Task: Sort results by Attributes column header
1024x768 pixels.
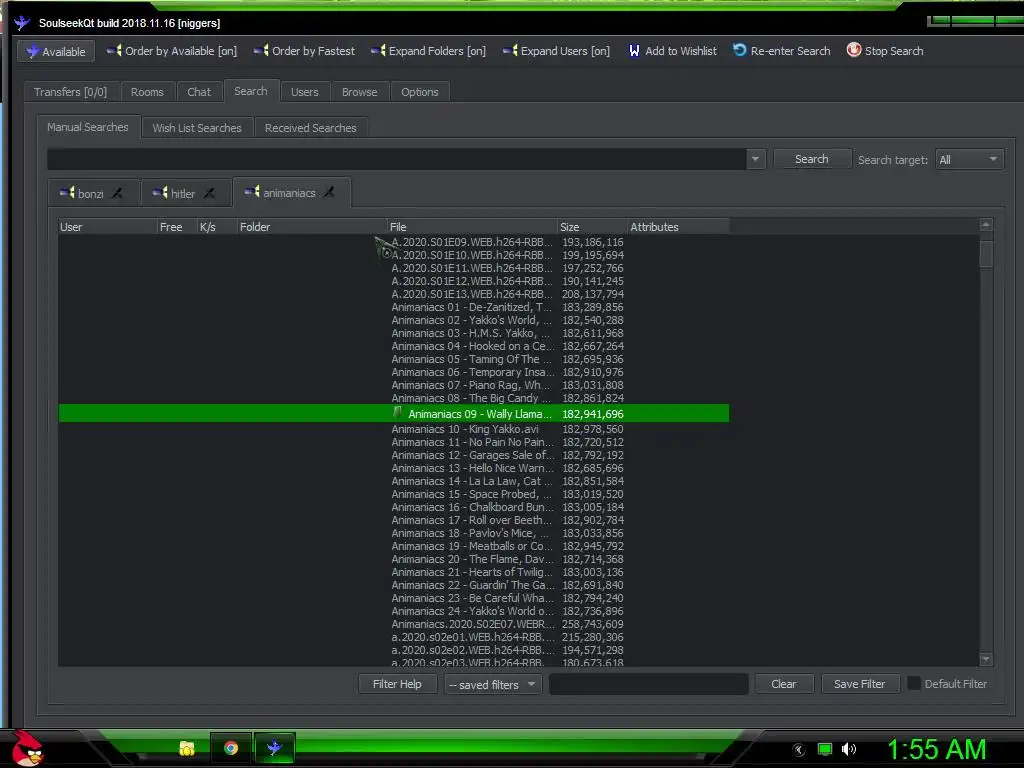Action: [679, 227]
